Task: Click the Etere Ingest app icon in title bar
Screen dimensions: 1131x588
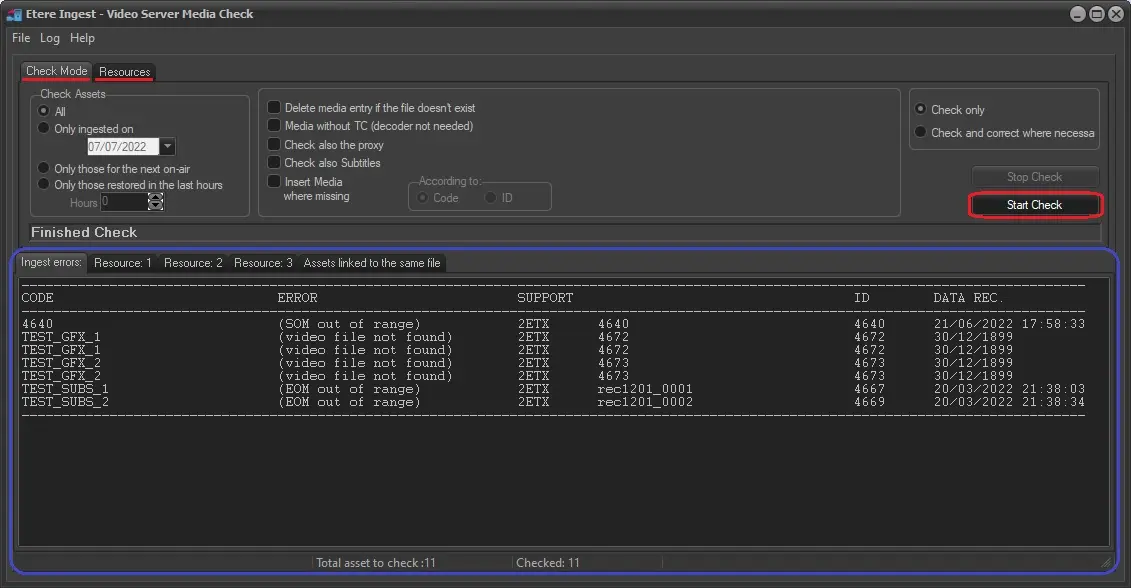Action: coord(14,14)
